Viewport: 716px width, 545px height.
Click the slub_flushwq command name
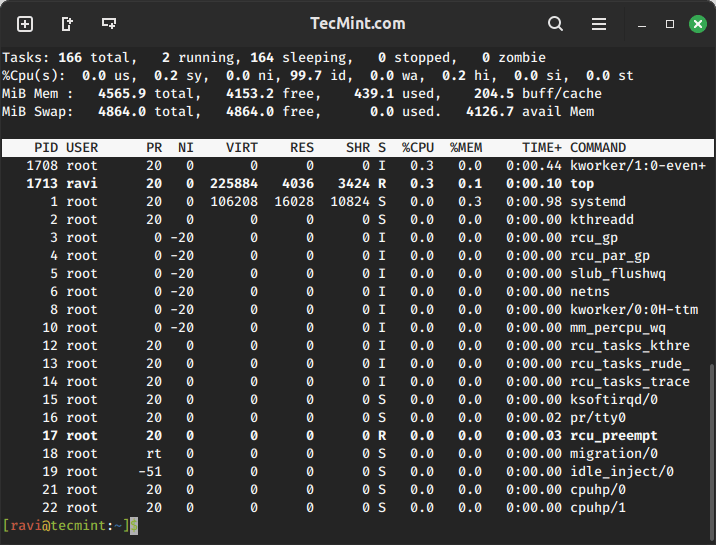tap(618, 274)
